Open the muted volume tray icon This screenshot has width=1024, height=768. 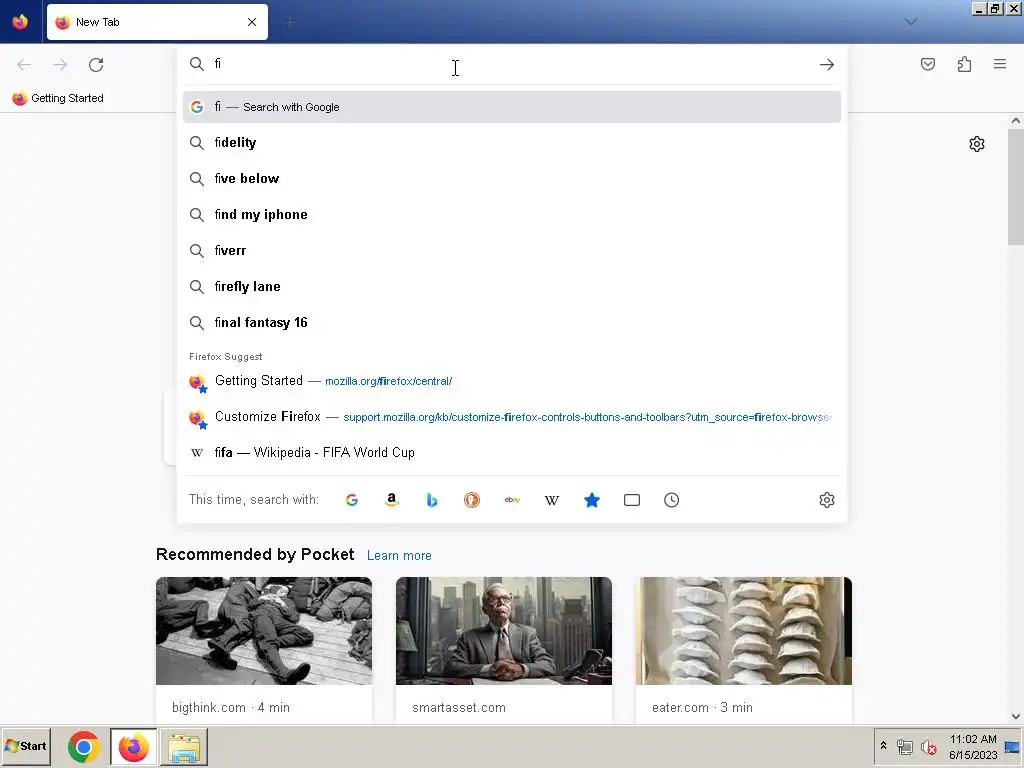coord(928,747)
